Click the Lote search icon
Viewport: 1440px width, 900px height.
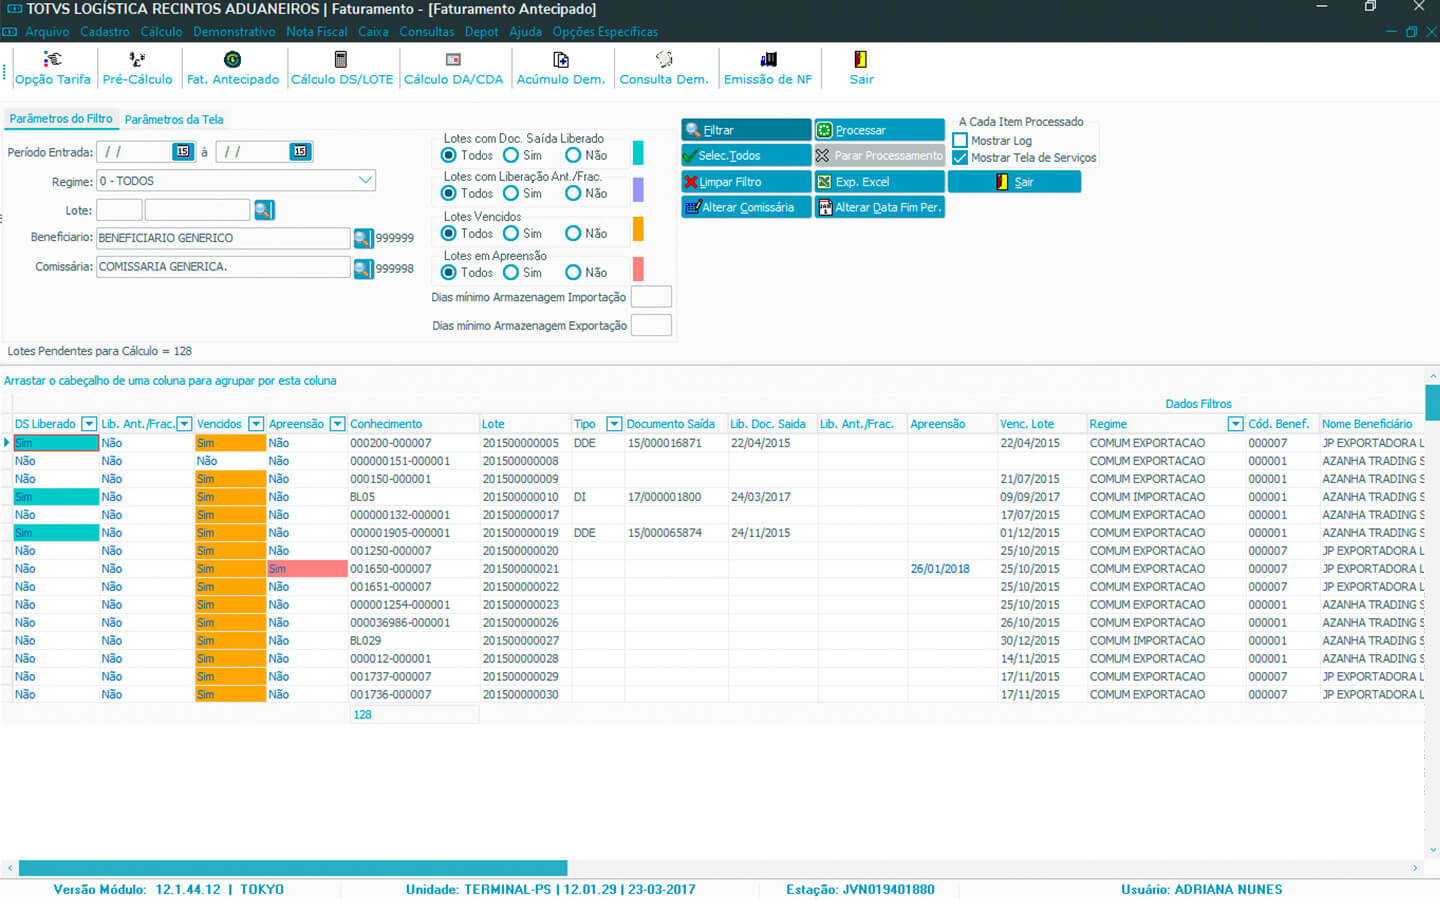[x=263, y=210]
